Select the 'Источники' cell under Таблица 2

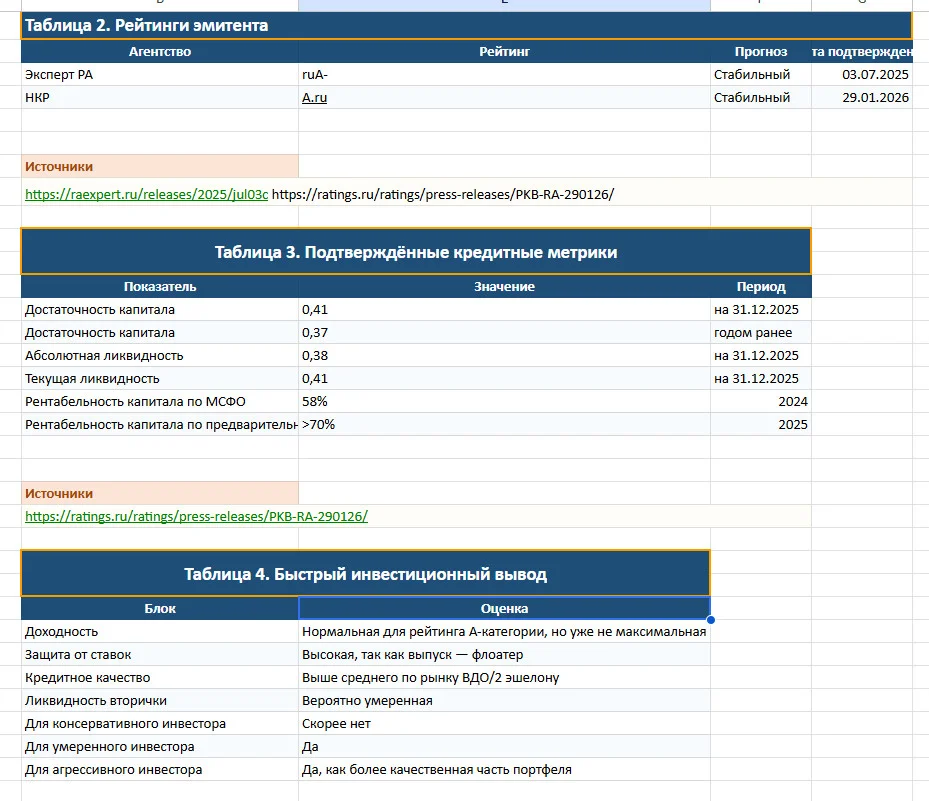[x=160, y=166]
